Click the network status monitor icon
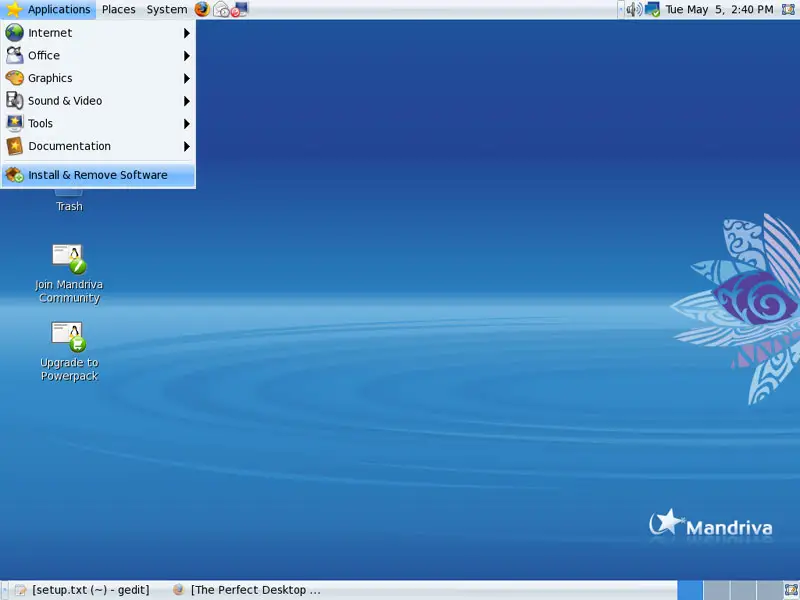This screenshot has height=600, width=800. [652, 9]
